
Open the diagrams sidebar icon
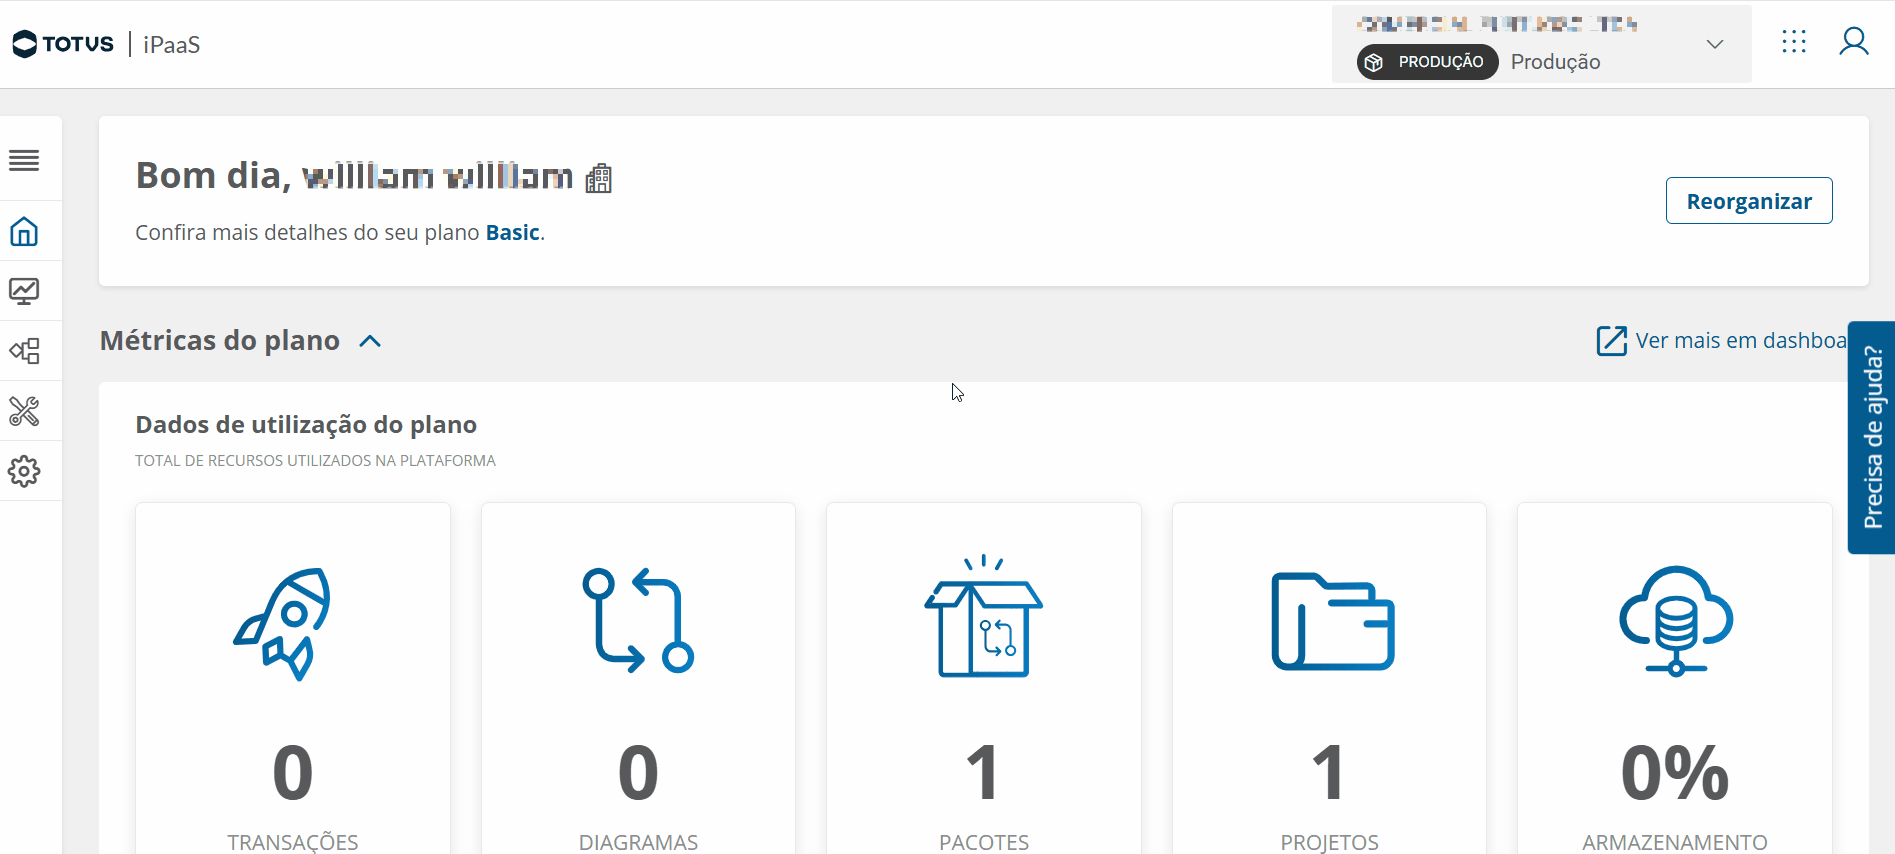[x=24, y=351]
